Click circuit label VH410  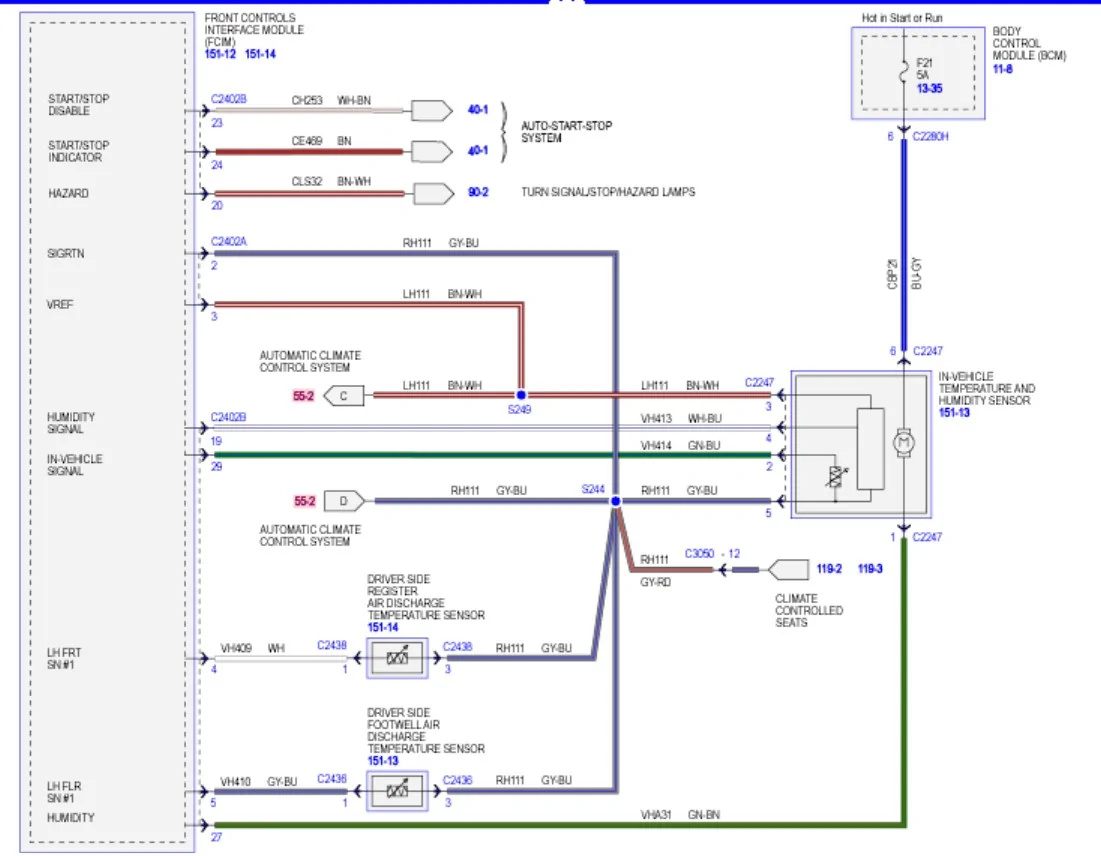point(235,782)
